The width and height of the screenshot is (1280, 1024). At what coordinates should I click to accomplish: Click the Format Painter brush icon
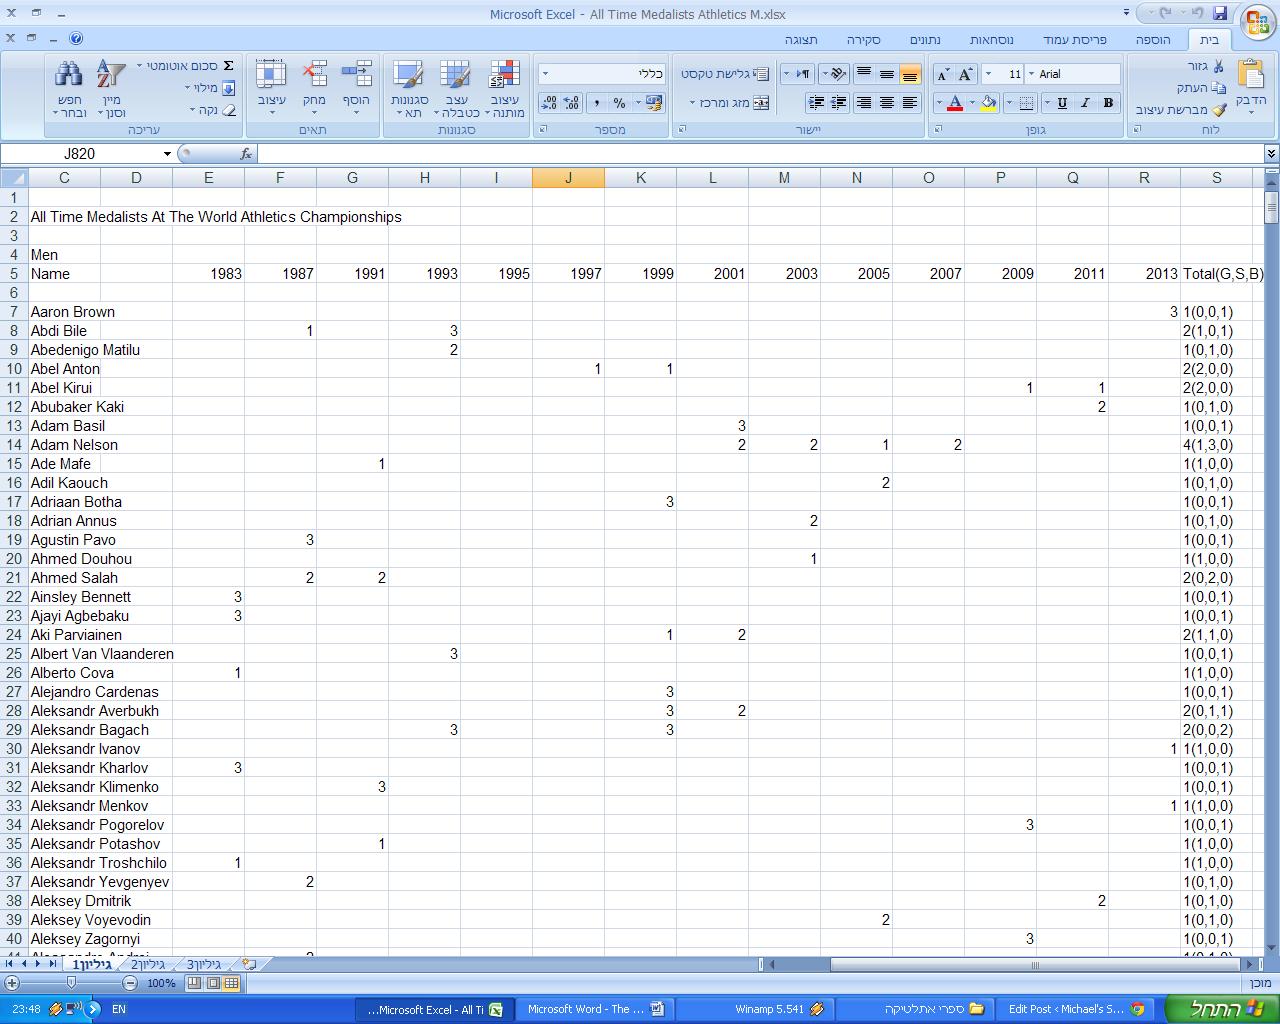pyautogui.click(x=1219, y=110)
